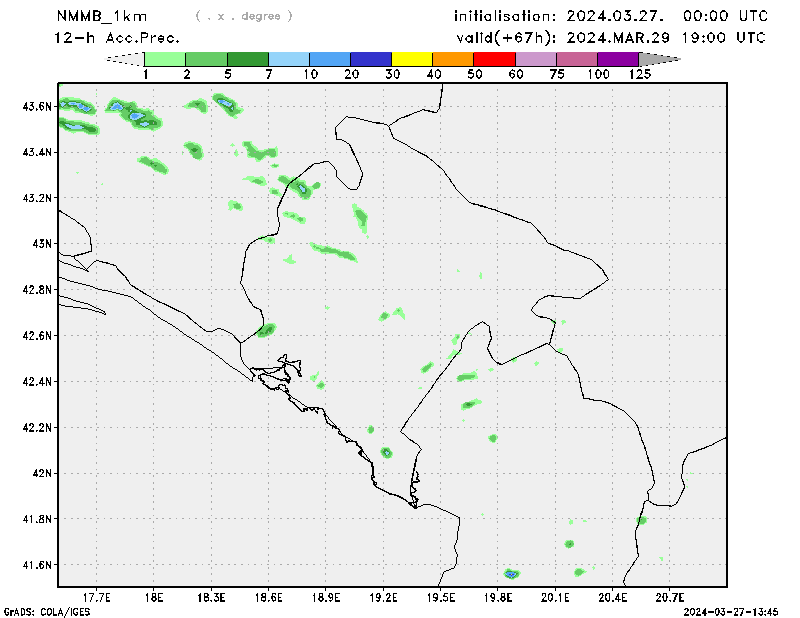Image resolution: width=800 pixels, height=618 pixels.
Task: Click the 41.8N latitude label
Action: pyautogui.click(x=37, y=519)
